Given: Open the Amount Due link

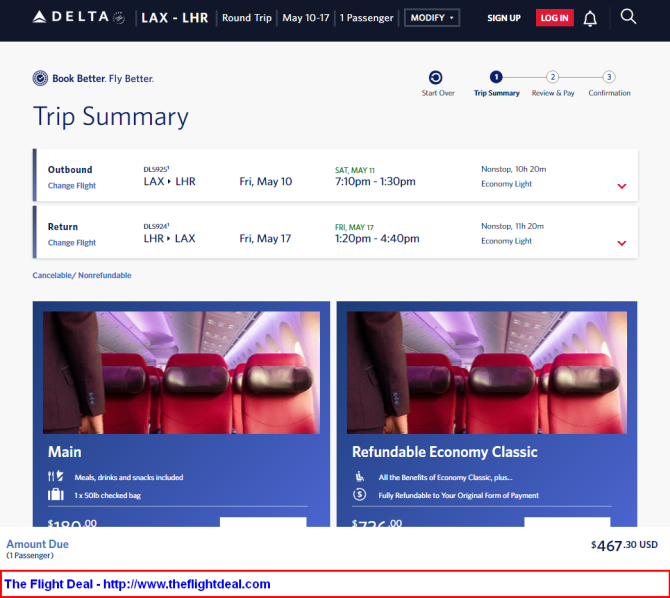Looking at the screenshot, I should 38,544.
